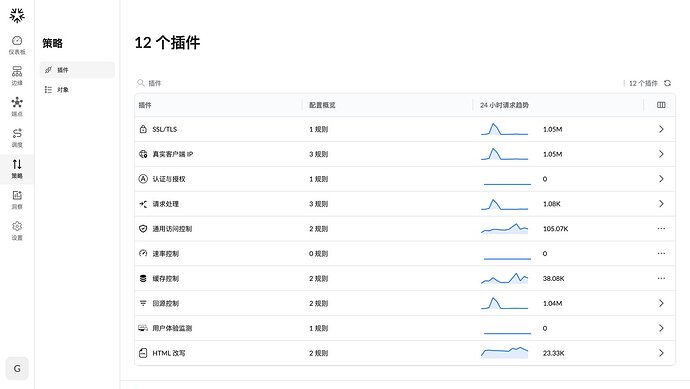Open the 通用访问控制 plugin name
Image resolution: width=690 pixels, height=389 pixels.
point(172,229)
